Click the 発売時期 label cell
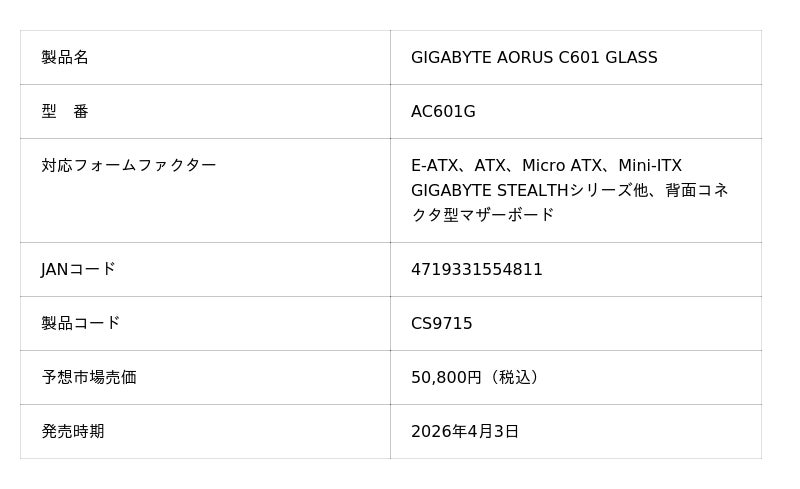 click(72, 432)
